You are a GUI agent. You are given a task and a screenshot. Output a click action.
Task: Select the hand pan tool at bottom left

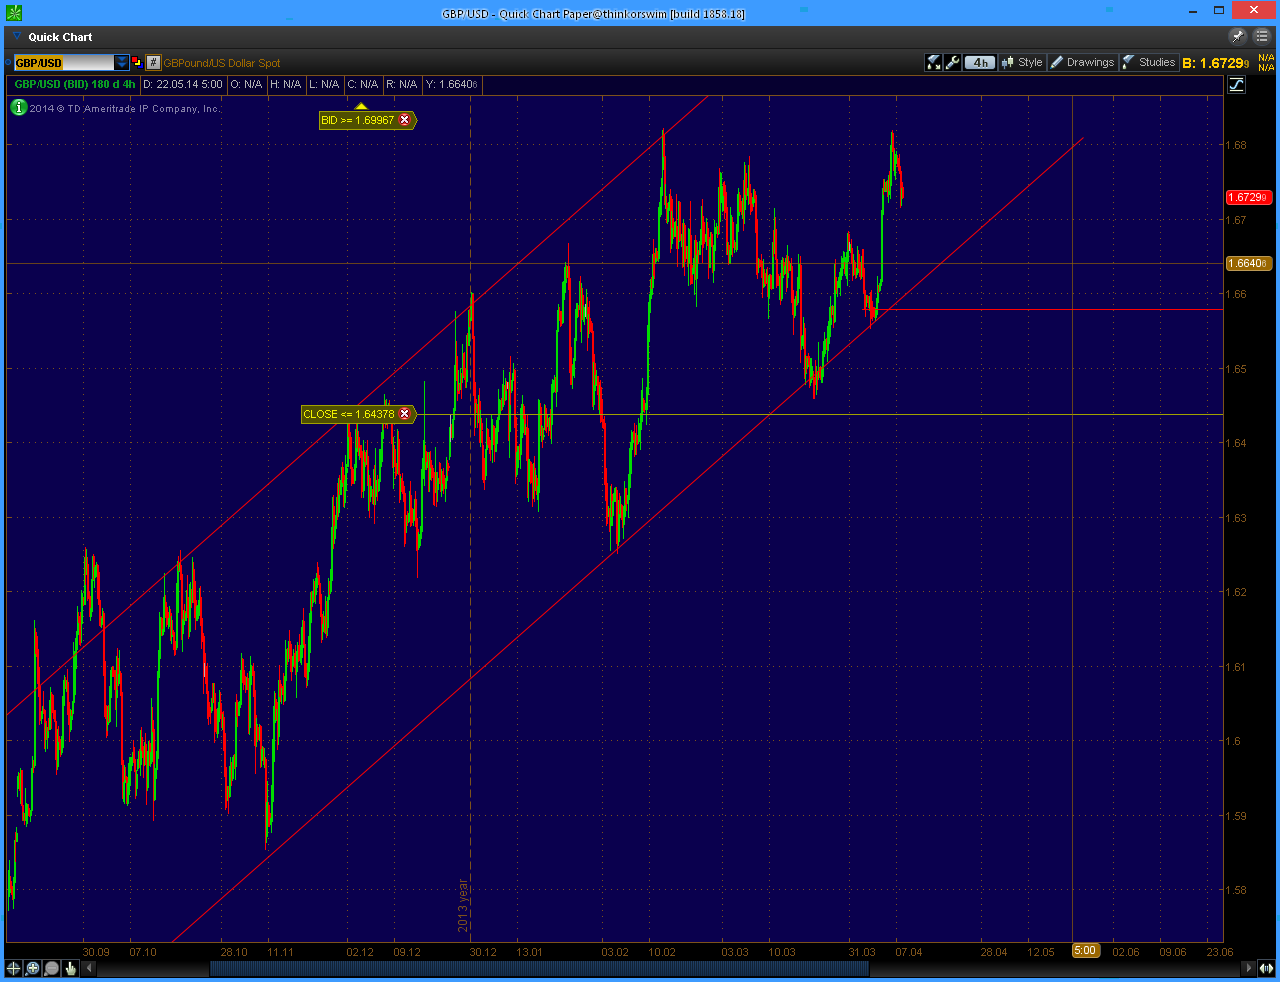[70, 968]
